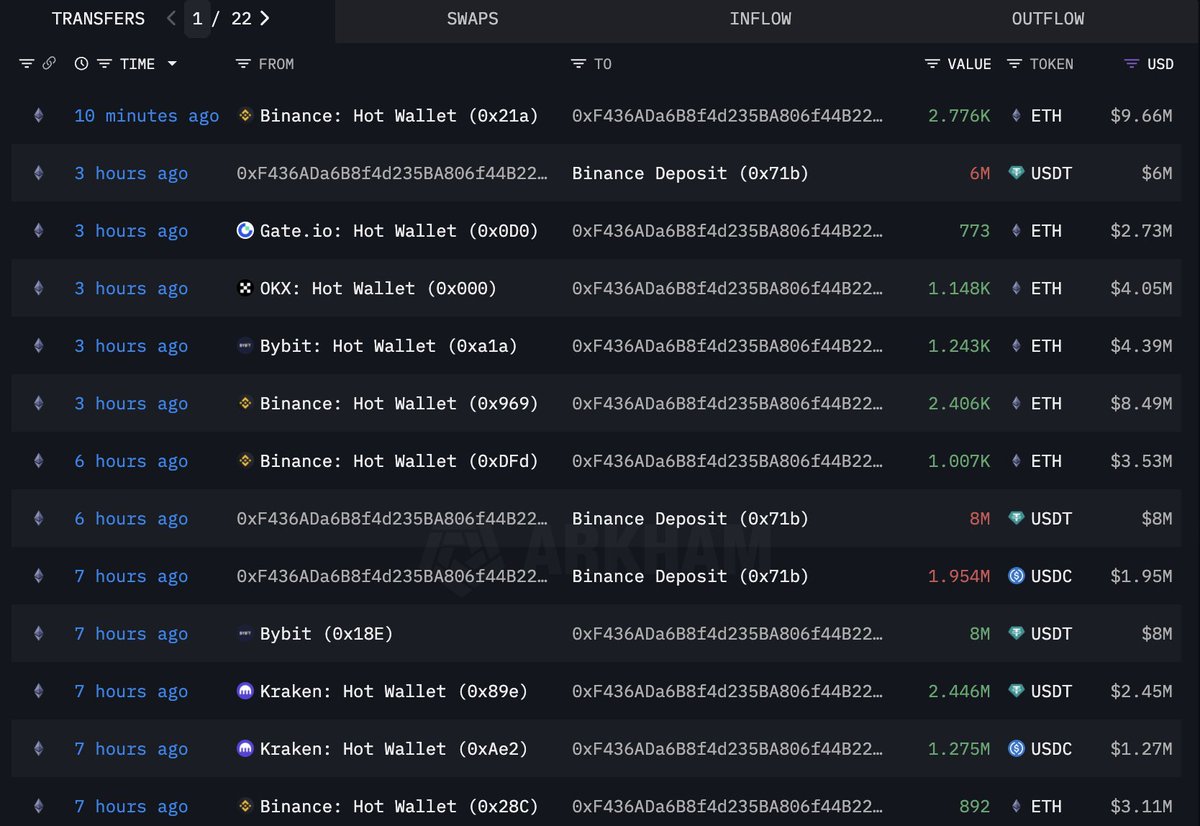Image resolution: width=1200 pixels, height=826 pixels.
Task: Click Binance logo in 0x21a row
Action: [245, 116]
